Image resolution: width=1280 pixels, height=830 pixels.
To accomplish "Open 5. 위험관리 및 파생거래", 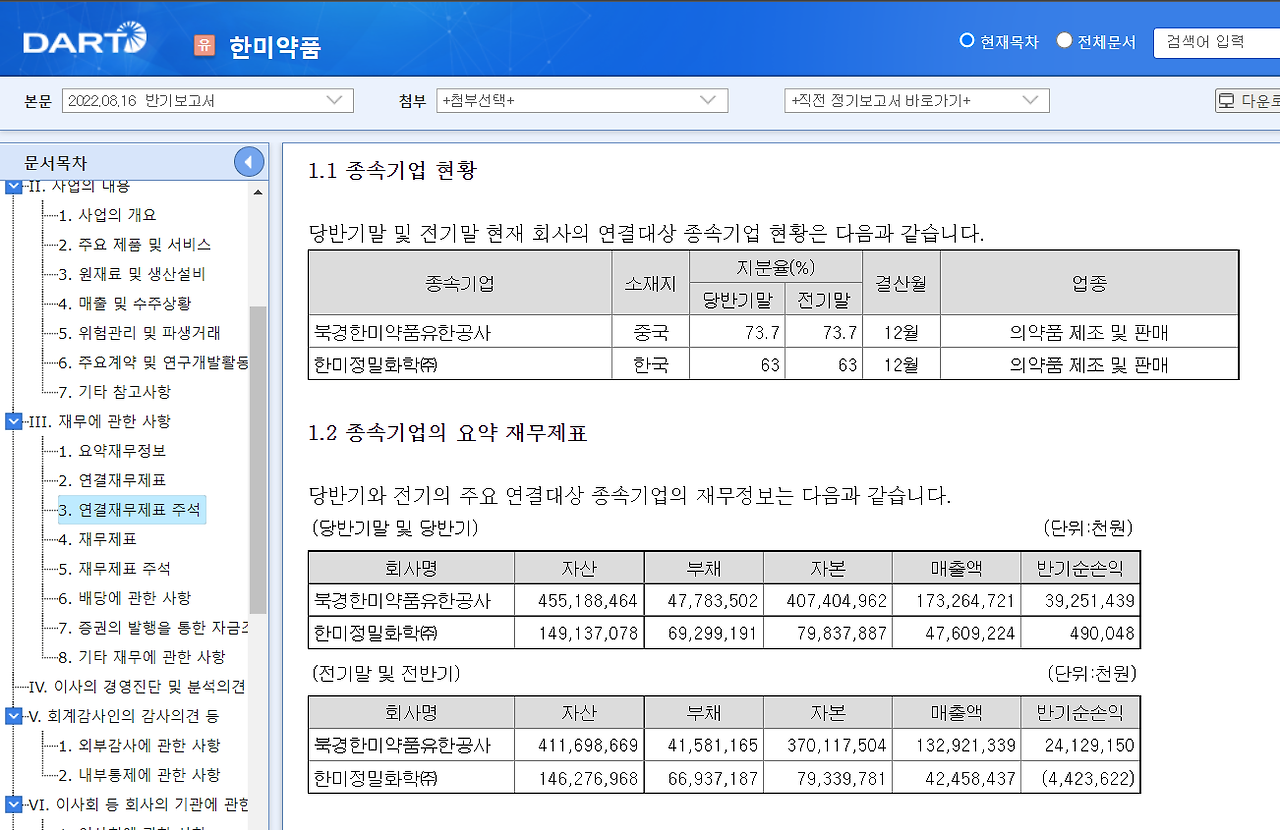I will [x=139, y=333].
